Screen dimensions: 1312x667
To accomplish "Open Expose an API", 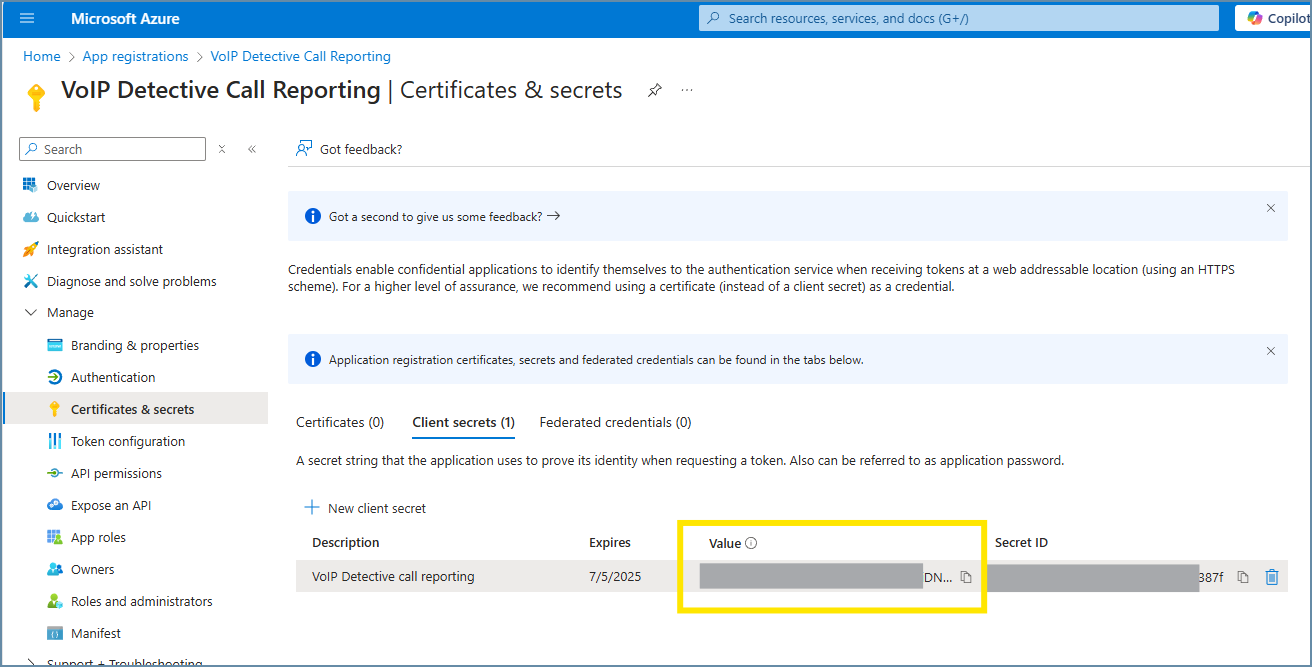I will pos(111,505).
